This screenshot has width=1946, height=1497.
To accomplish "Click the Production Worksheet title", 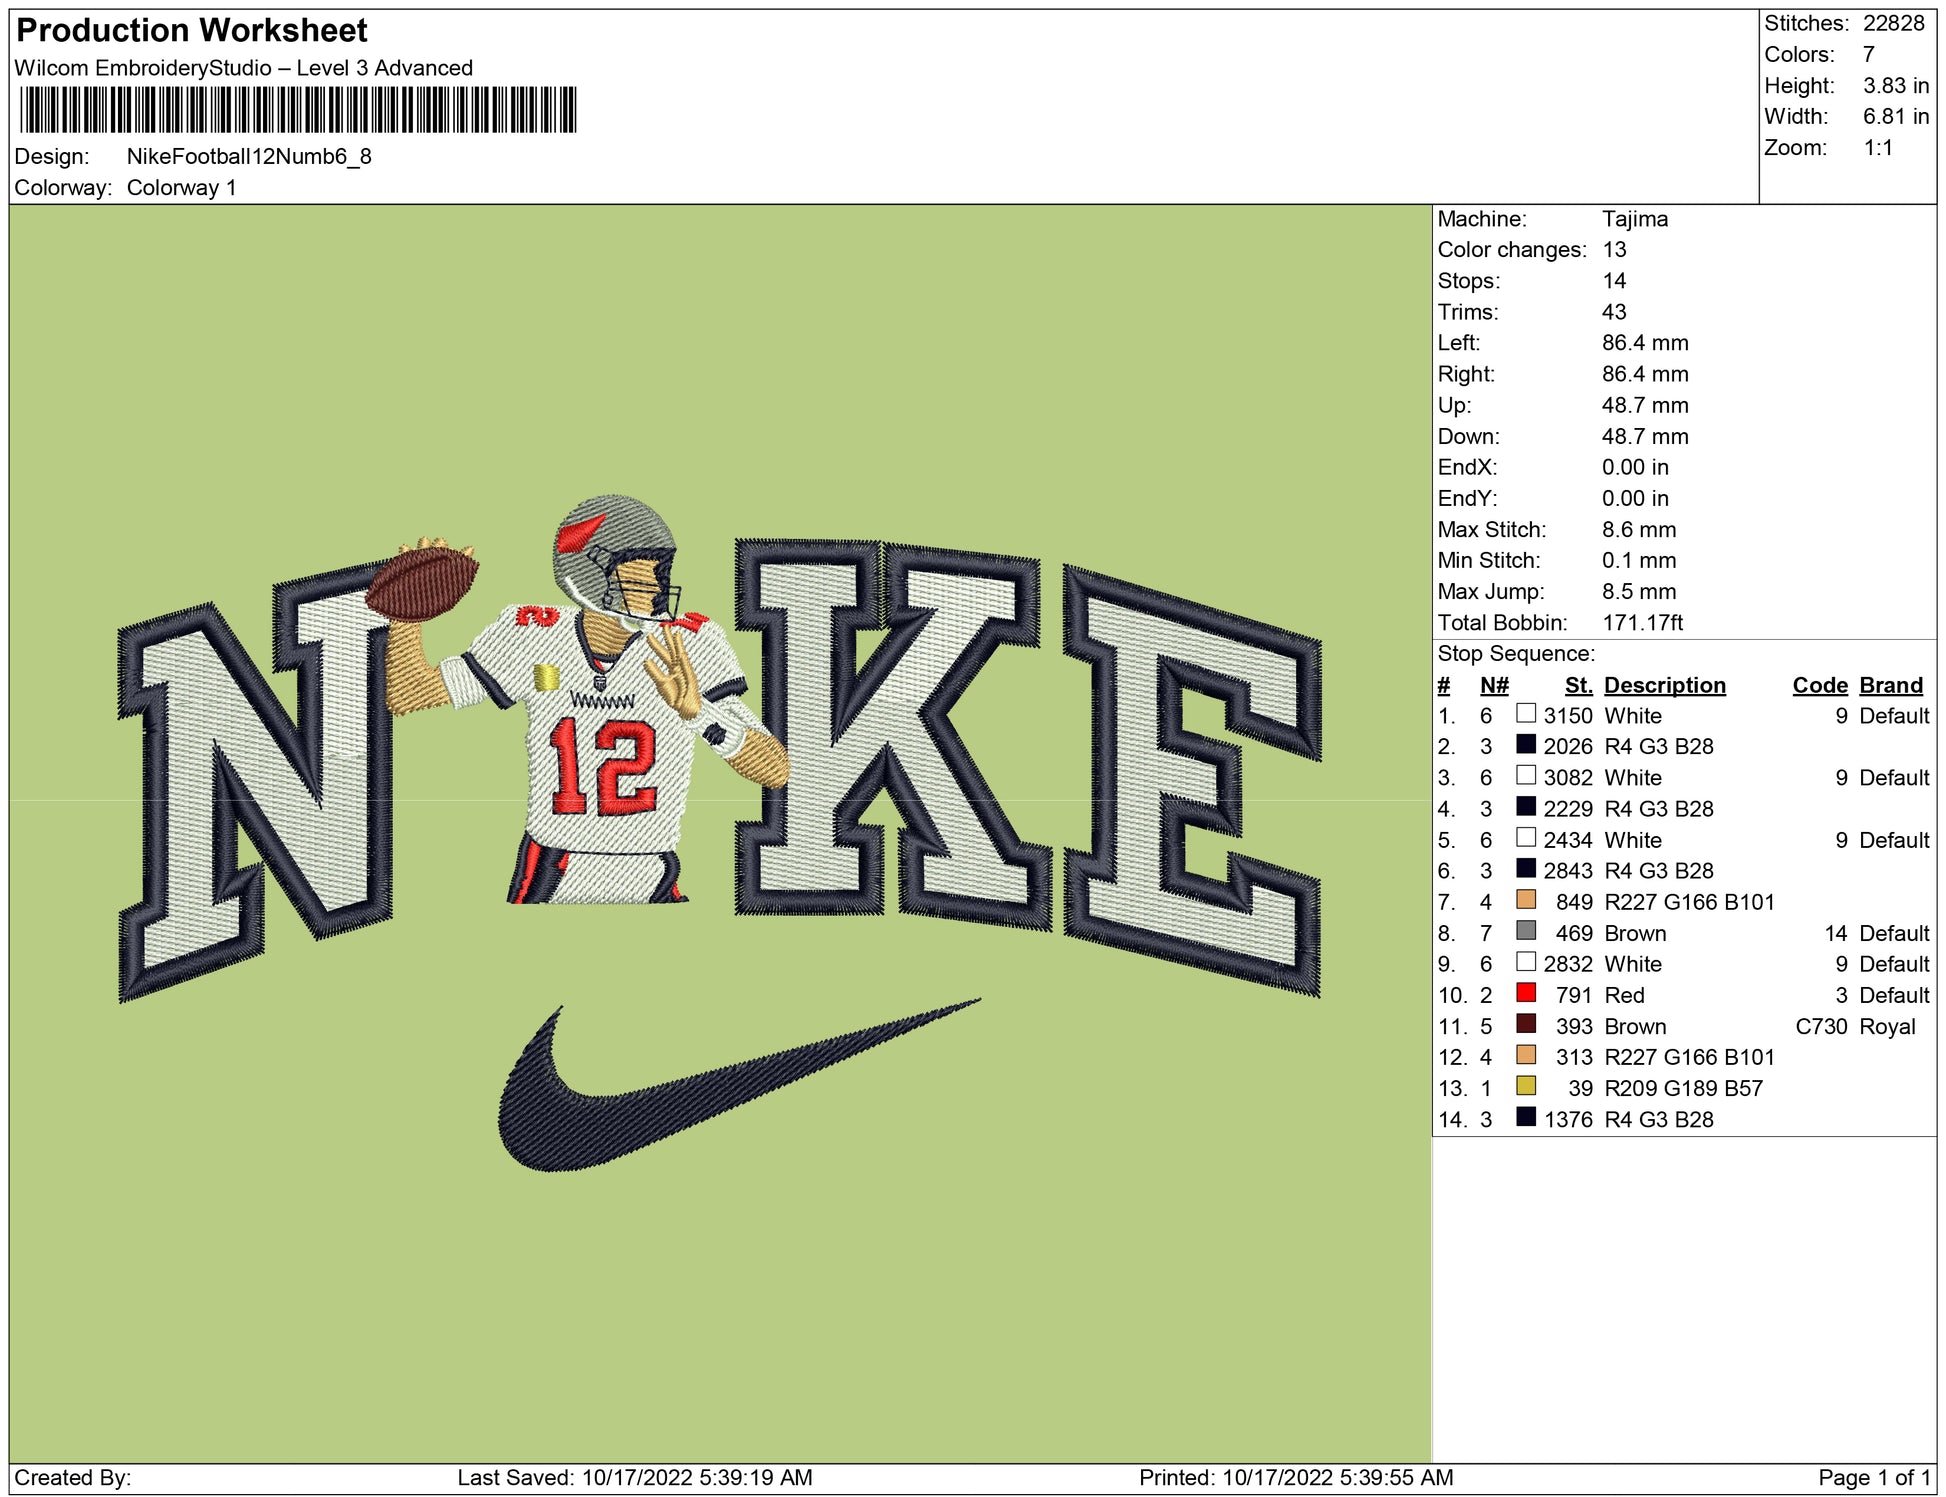I will click(x=192, y=31).
